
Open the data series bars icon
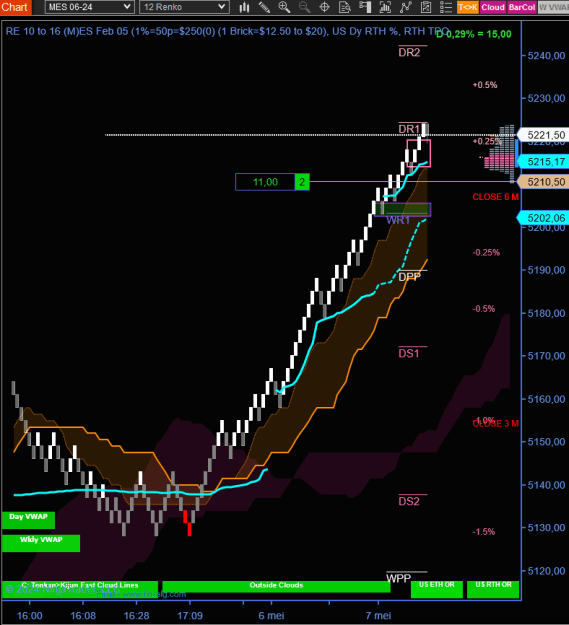coord(385,7)
